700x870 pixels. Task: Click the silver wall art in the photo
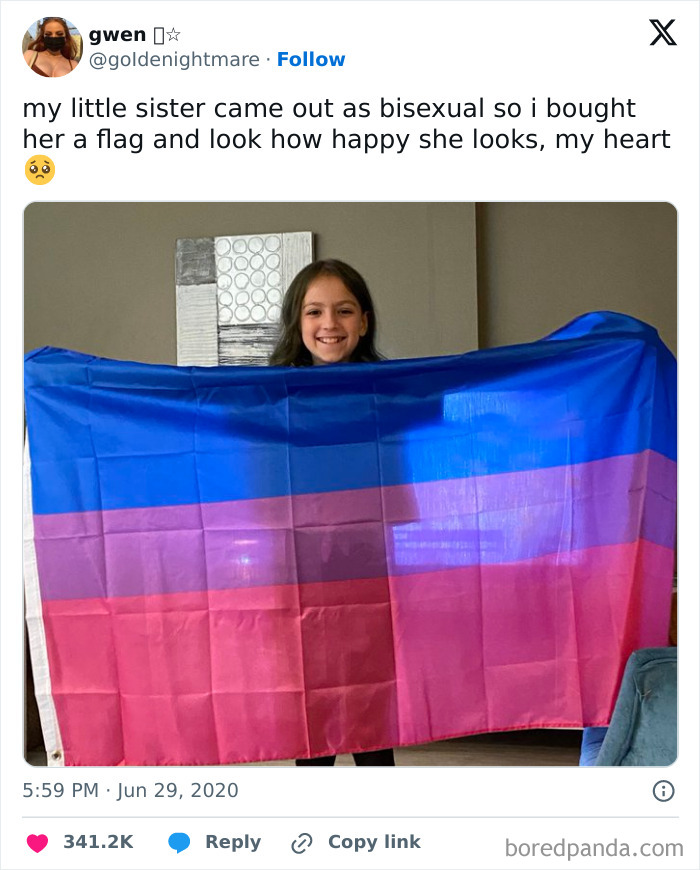coord(244,299)
